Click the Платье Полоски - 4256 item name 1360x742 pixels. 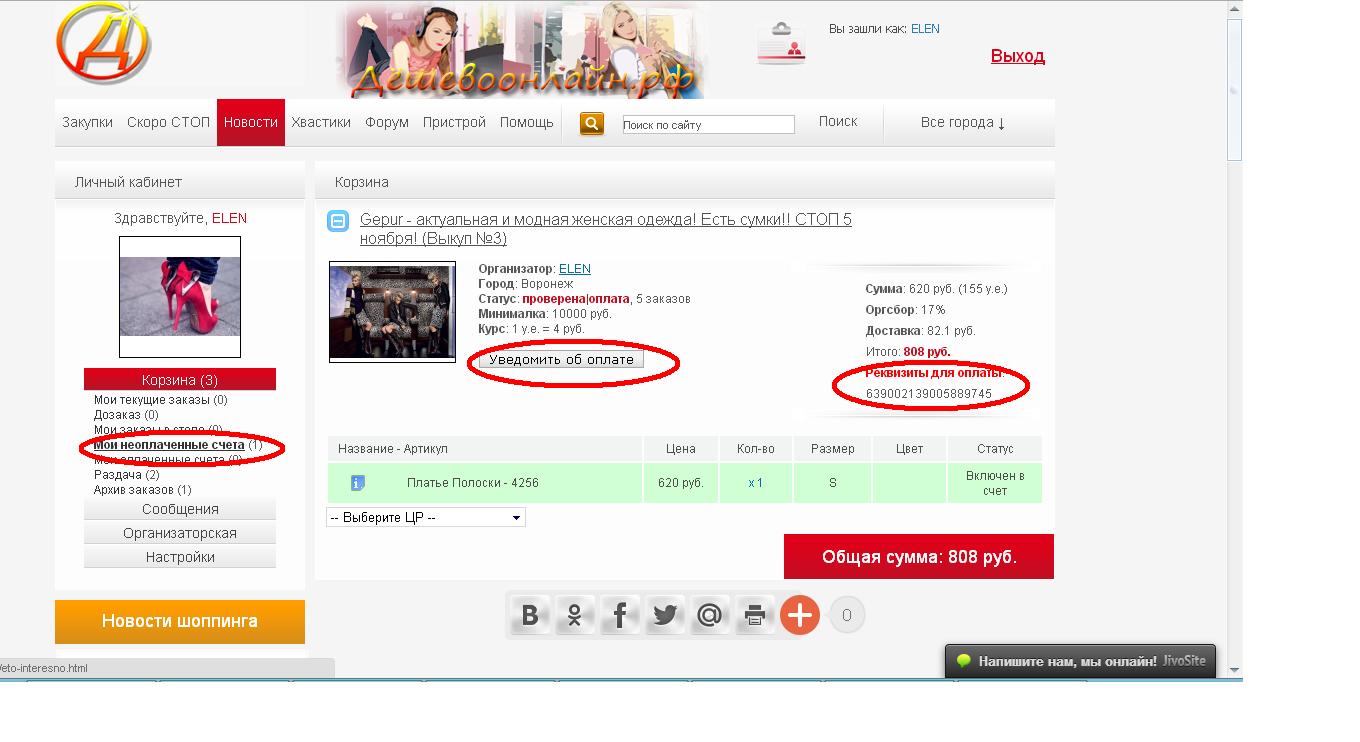473,483
